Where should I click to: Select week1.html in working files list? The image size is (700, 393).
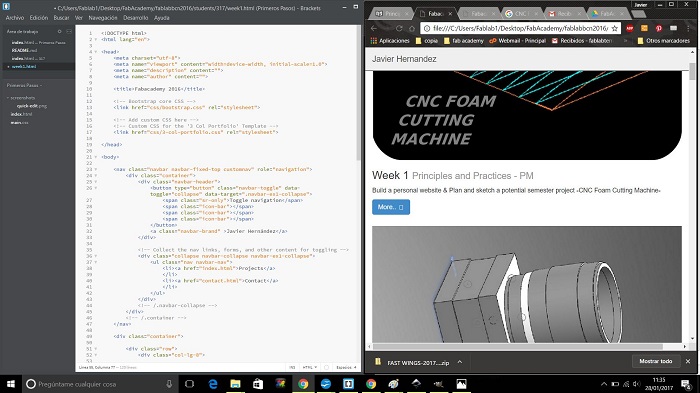(x=24, y=67)
